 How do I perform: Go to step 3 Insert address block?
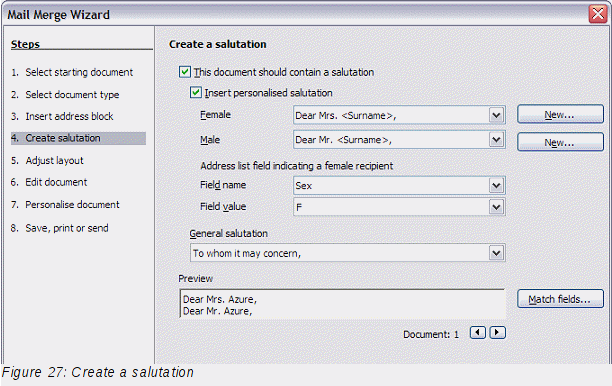(x=62, y=116)
